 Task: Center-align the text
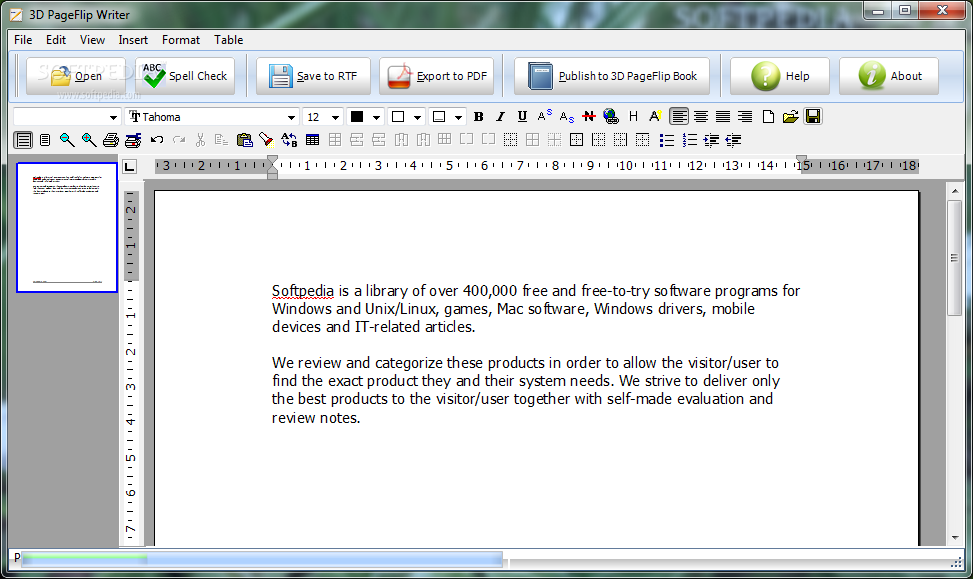[x=701, y=117]
